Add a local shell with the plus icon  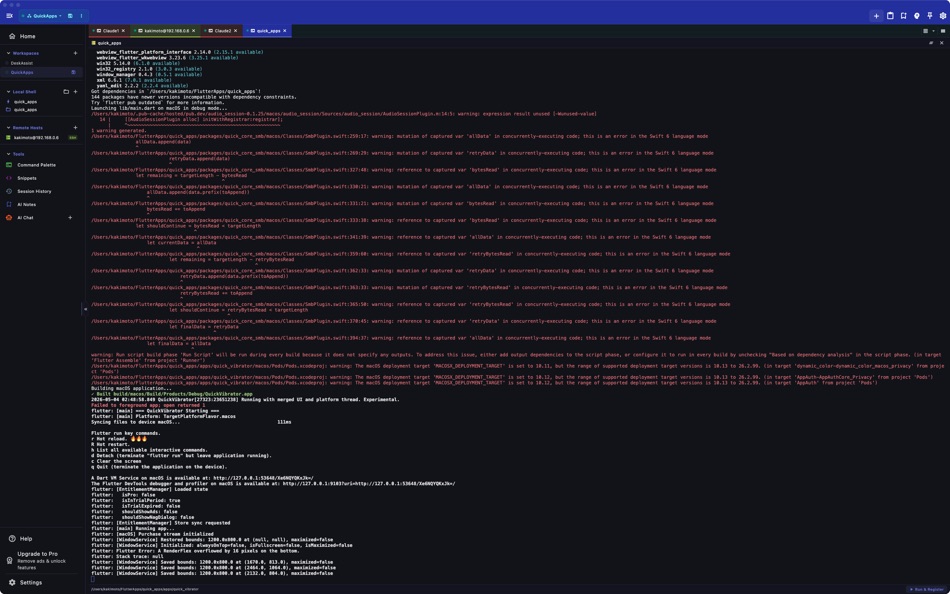pos(75,92)
